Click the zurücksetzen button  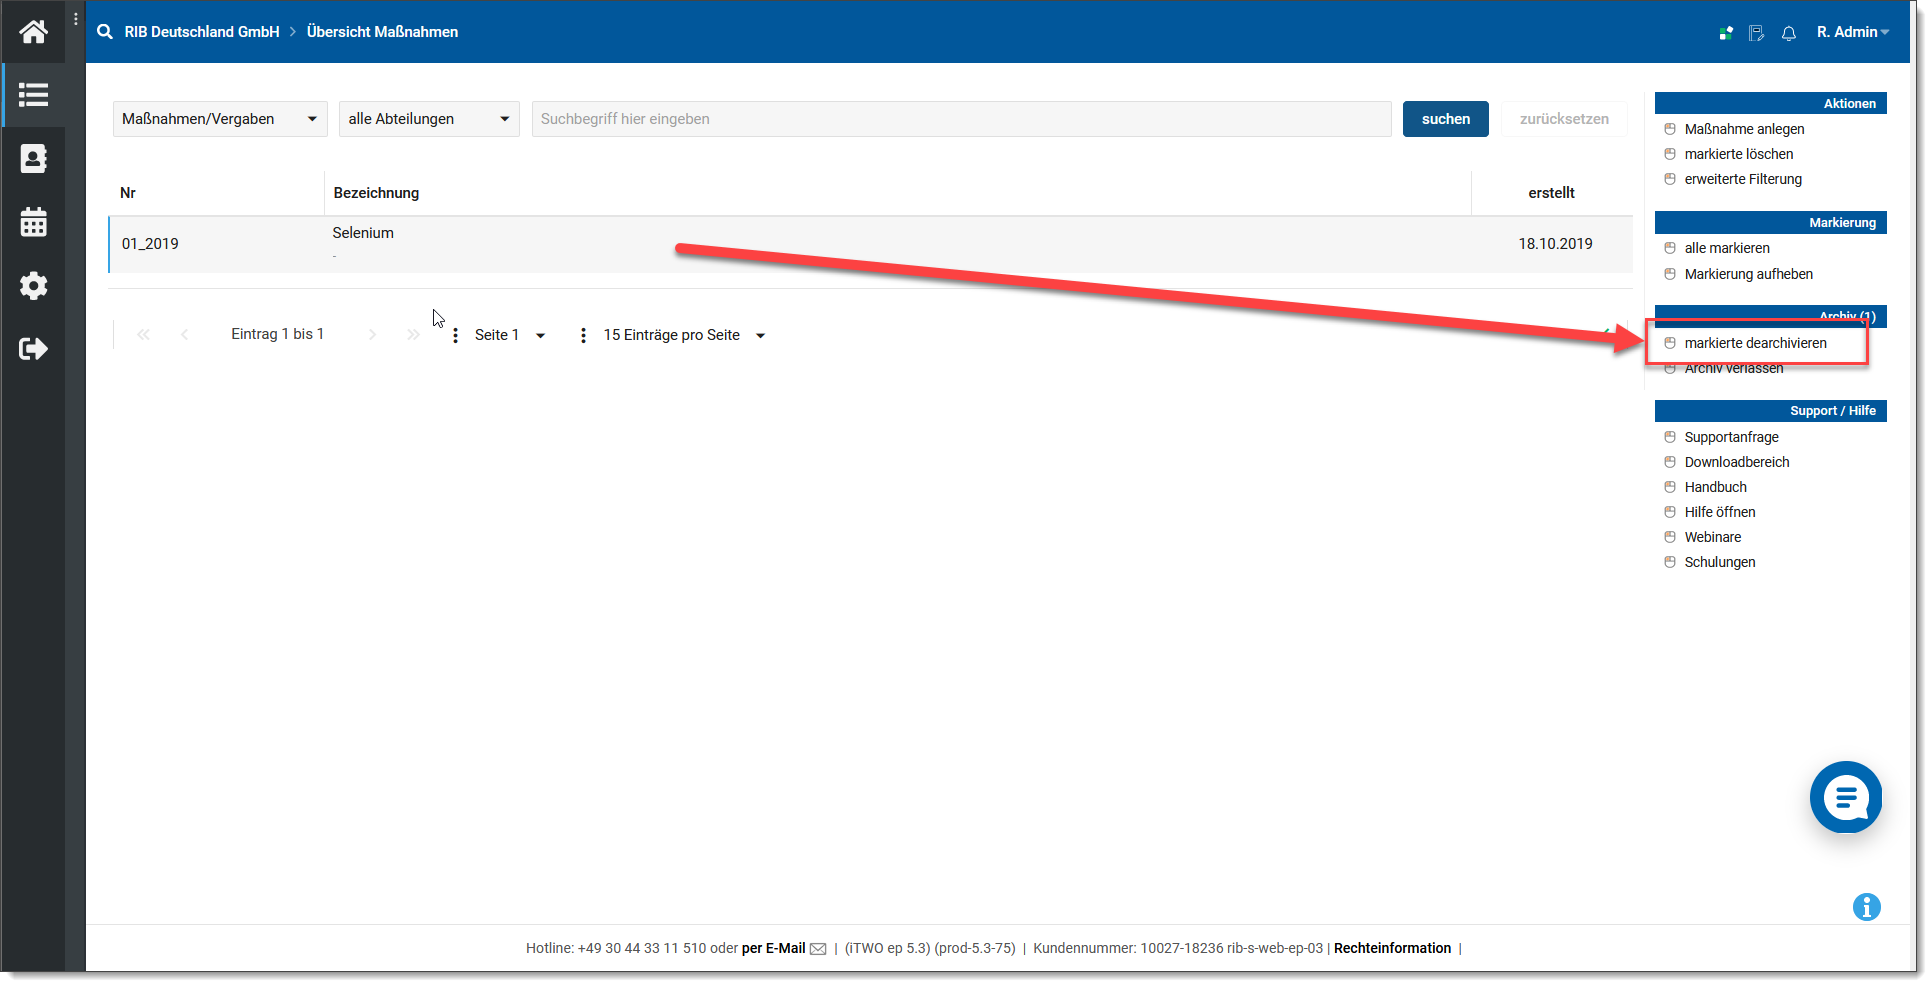pos(1564,119)
